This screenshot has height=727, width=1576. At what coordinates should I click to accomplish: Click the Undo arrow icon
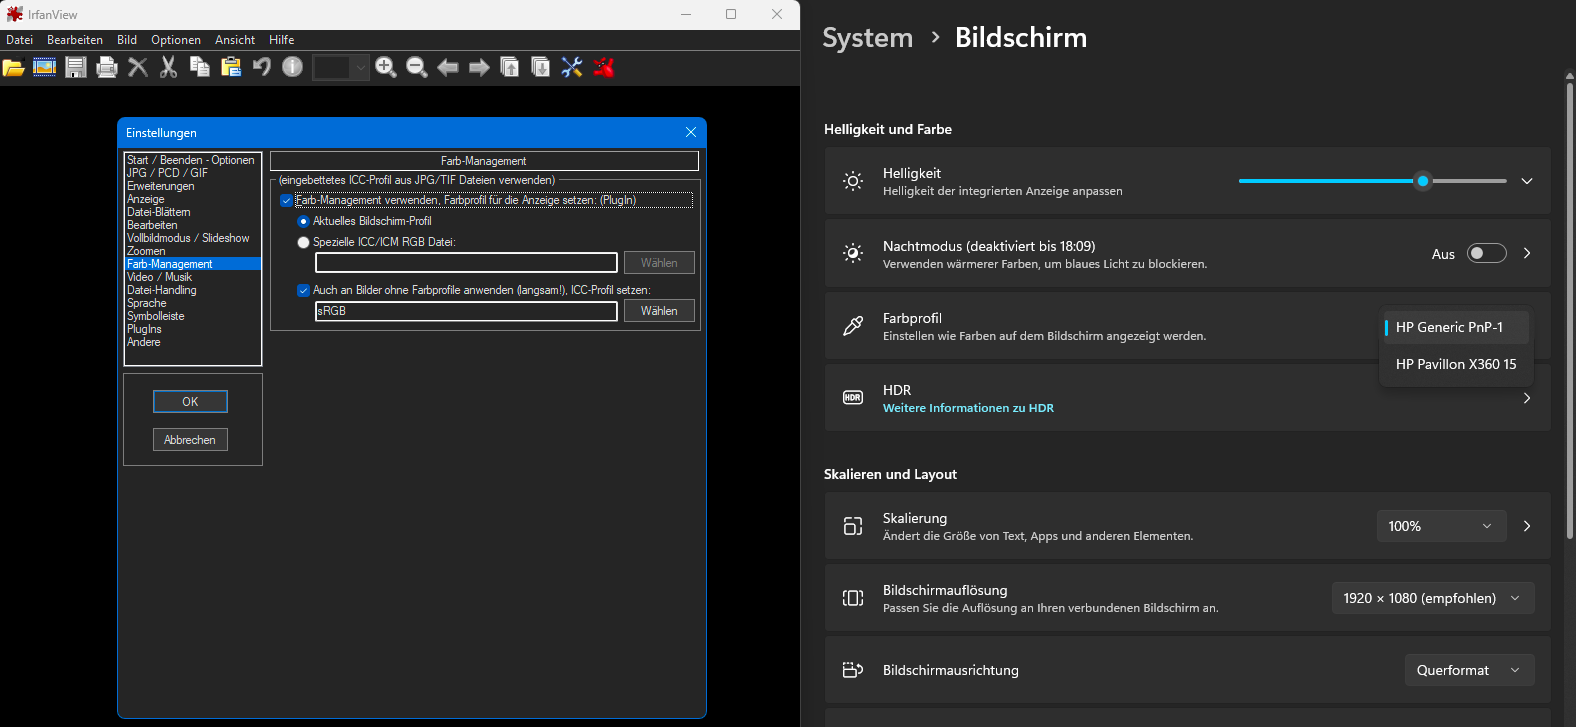click(262, 67)
